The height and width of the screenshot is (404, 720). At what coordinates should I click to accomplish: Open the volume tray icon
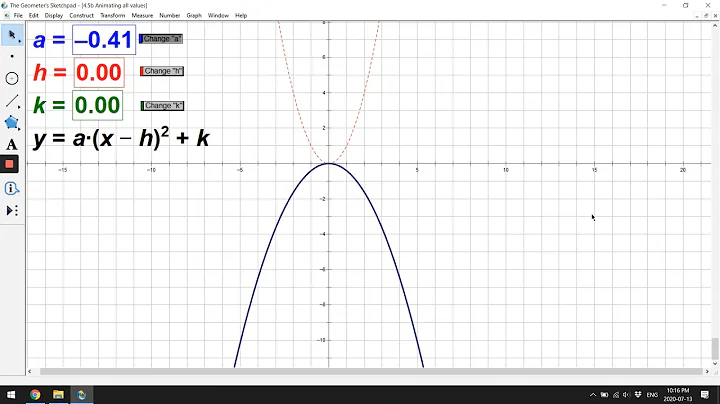click(x=627, y=395)
